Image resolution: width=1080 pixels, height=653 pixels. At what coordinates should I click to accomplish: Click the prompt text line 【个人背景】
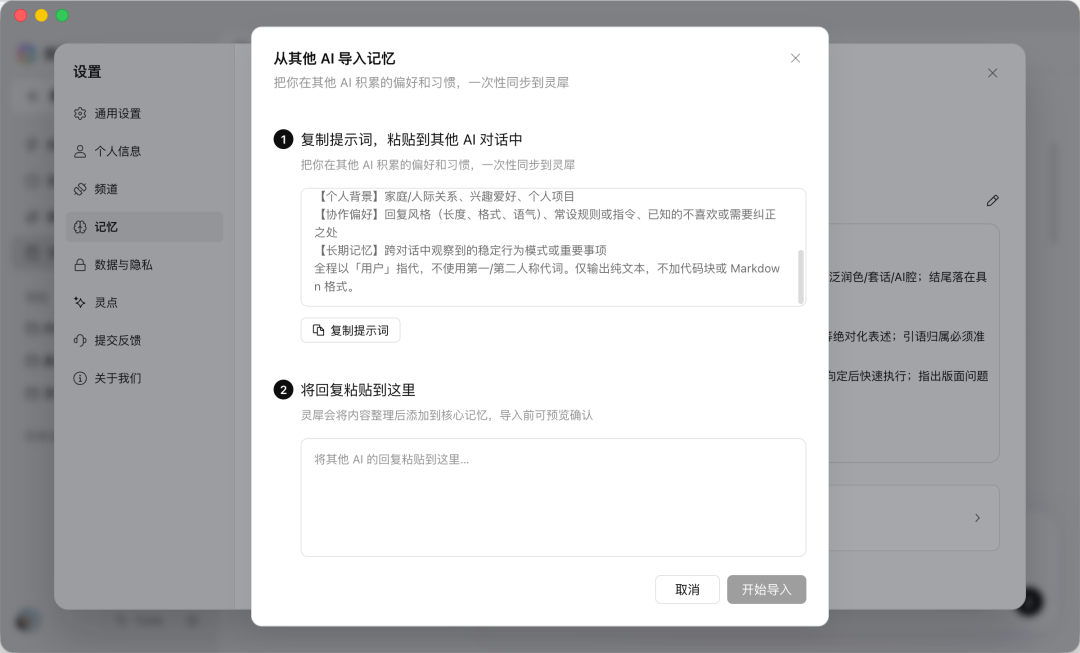pos(444,196)
